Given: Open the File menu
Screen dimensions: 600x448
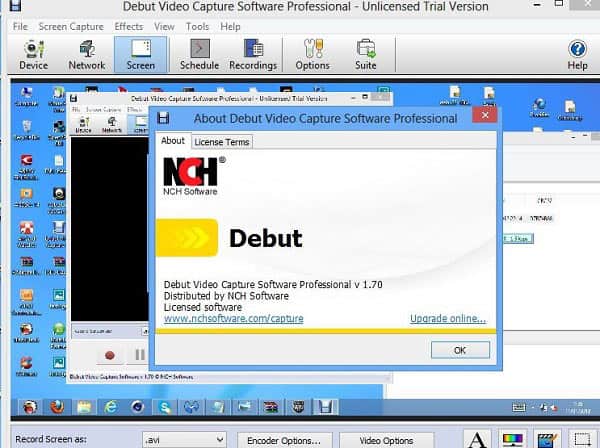Looking at the screenshot, I should 20,26.
